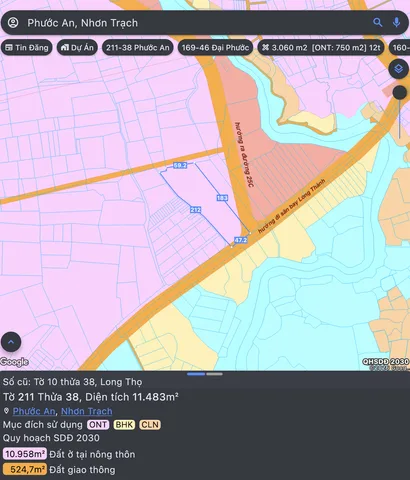Click the 212 parcel edge label
This screenshot has height=480, width=410.
pos(195,210)
